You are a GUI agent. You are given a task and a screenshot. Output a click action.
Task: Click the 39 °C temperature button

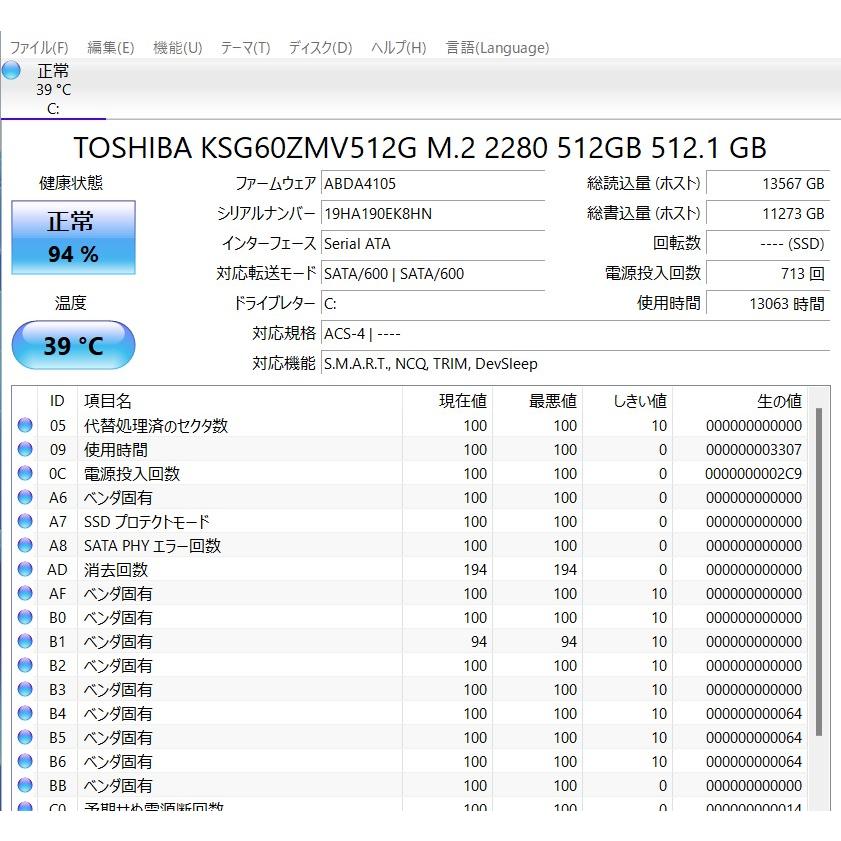[x=73, y=345]
